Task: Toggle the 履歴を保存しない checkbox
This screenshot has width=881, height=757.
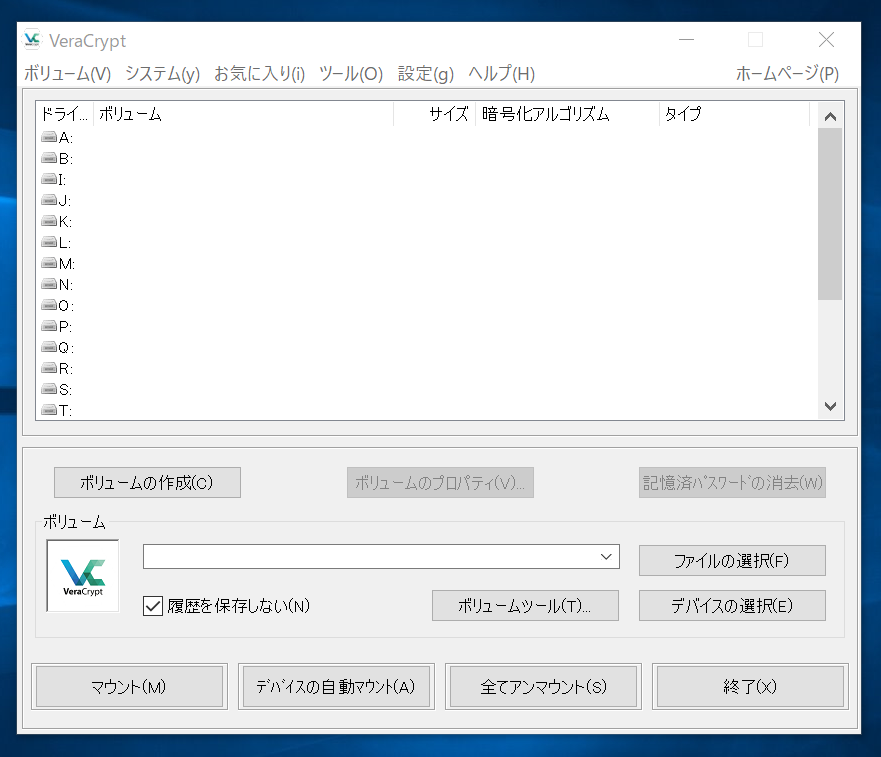Action: pos(153,605)
